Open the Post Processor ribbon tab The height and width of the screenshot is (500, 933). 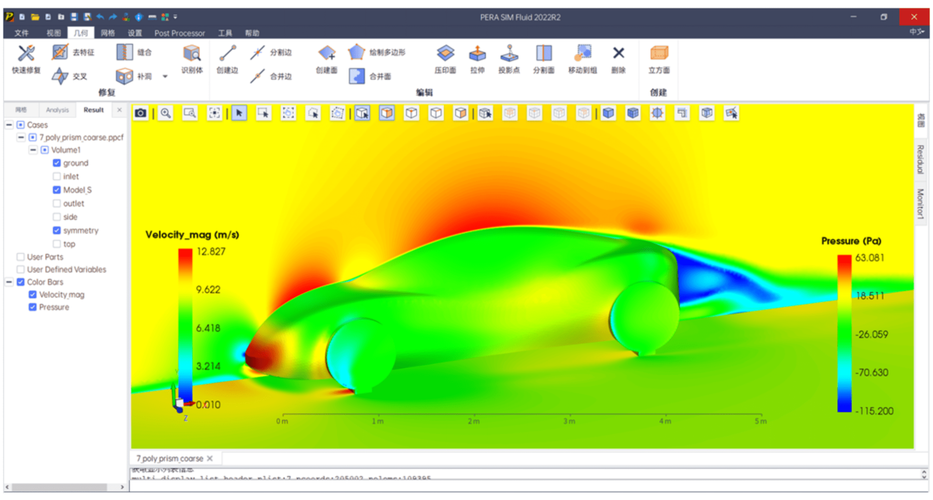coord(179,33)
